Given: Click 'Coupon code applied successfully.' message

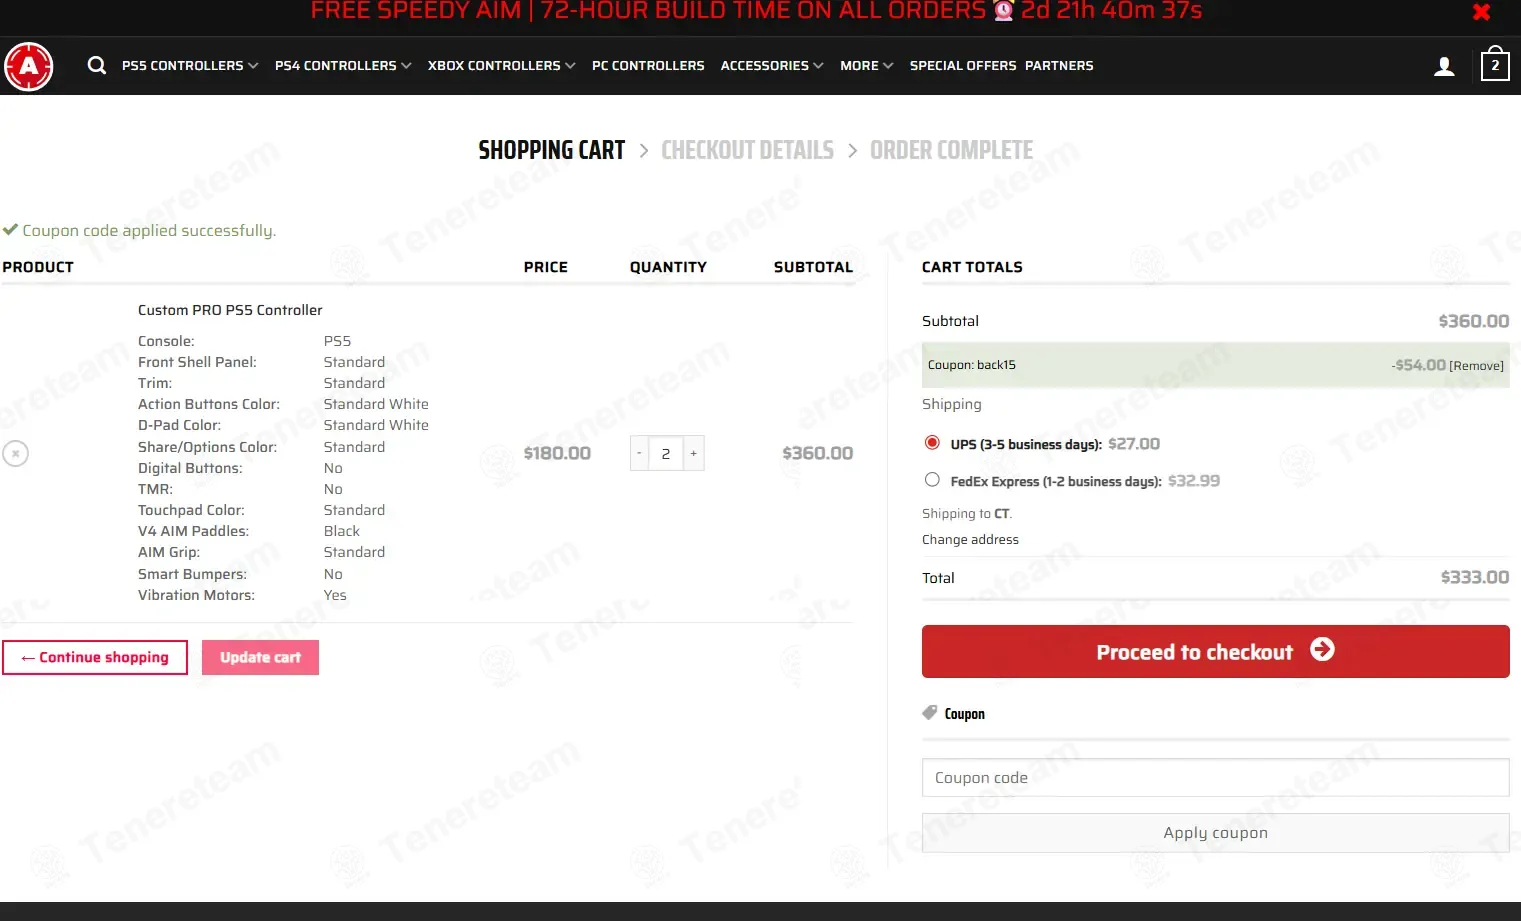Looking at the screenshot, I should [x=149, y=230].
